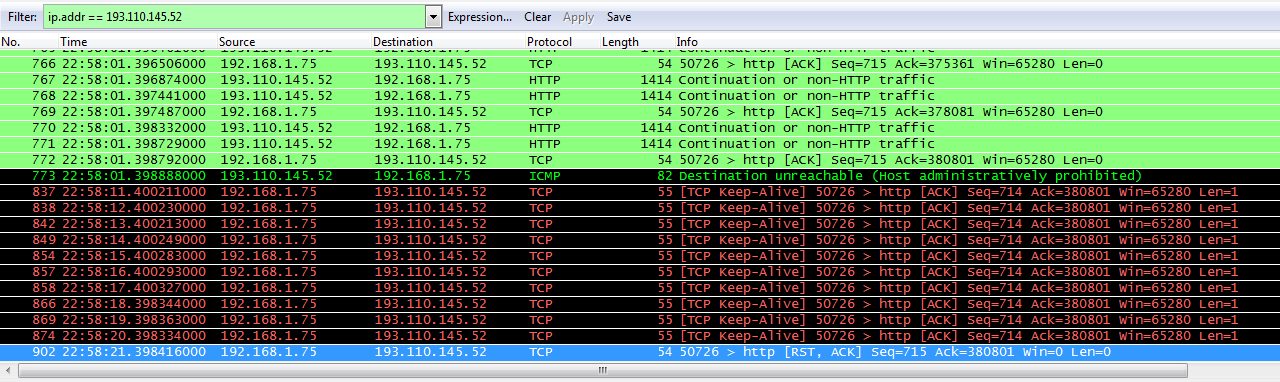Image resolution: width=1280 pixels, height=382 pixels.
Task: Open the Expression... filter builder
Action: (480, 17)
